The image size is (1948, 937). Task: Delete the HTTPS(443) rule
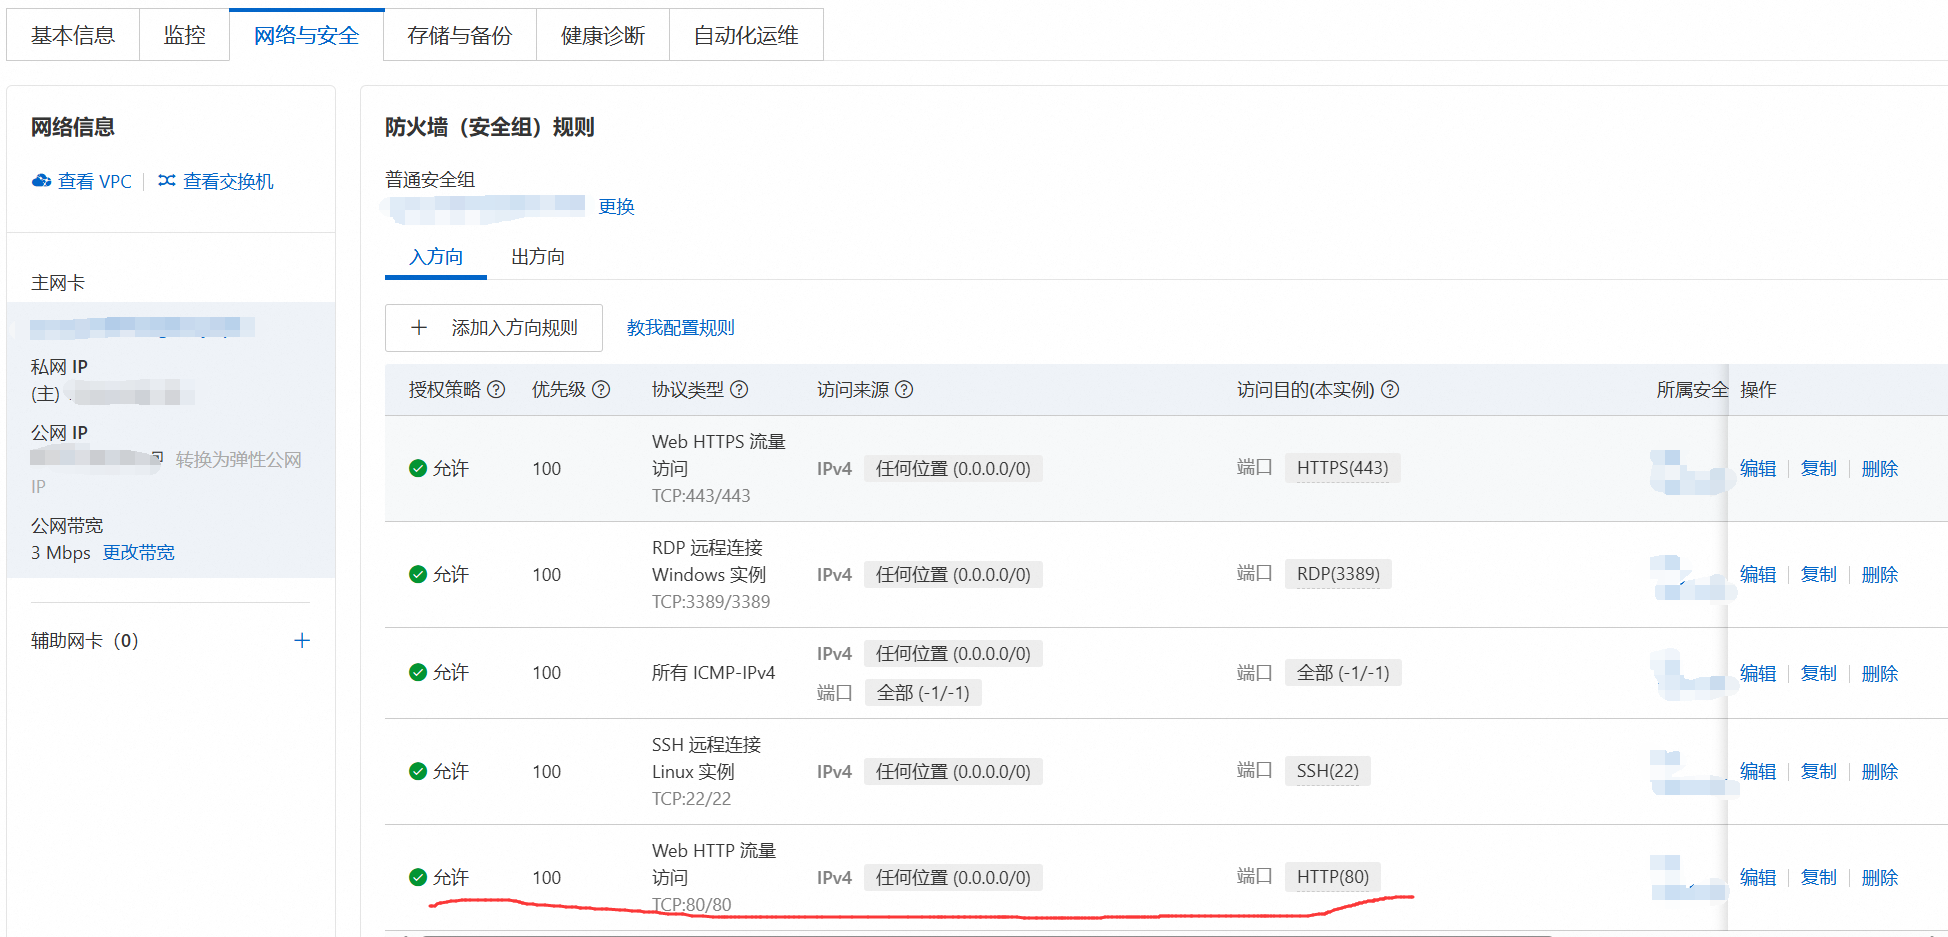pos(1880,468)
